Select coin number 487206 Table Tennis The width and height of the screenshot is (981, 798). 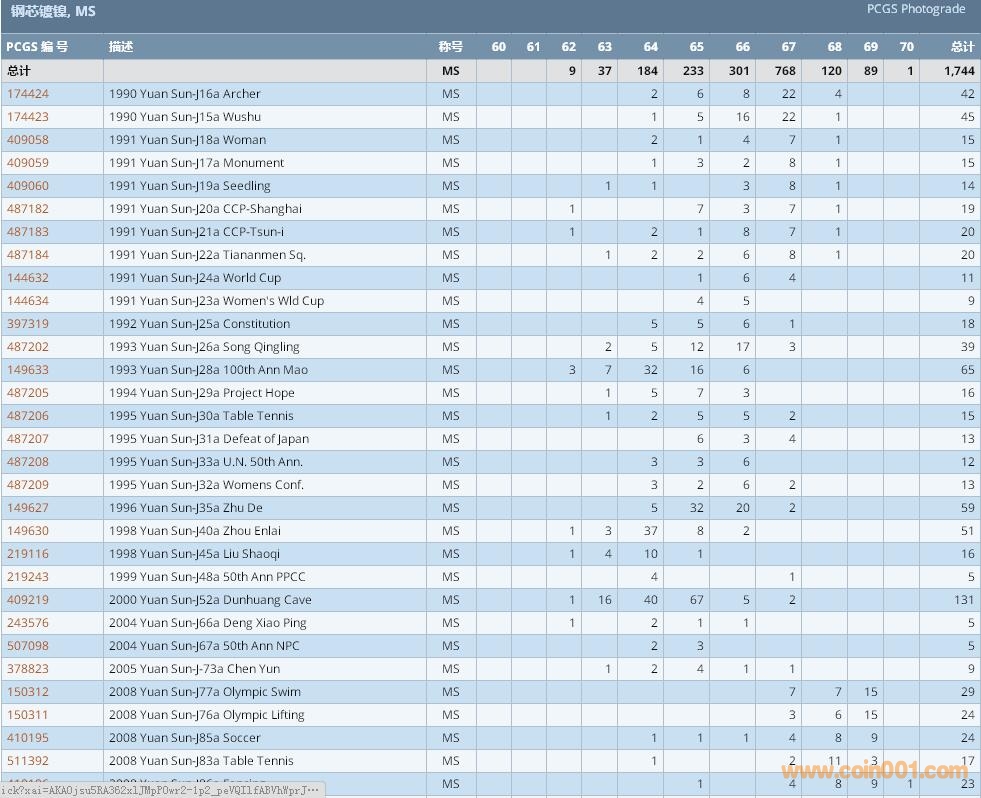(x=28, y=416)
